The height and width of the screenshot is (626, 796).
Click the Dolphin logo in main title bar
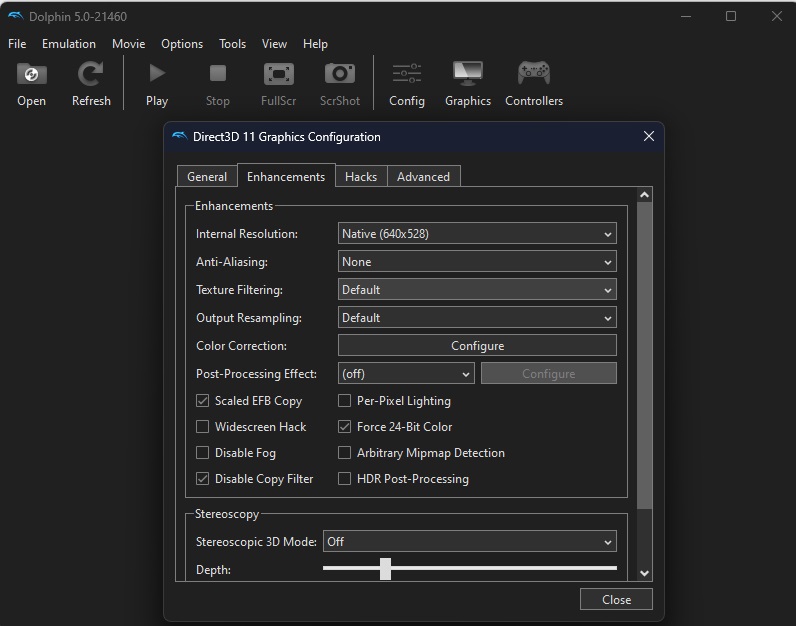[x=16, y=16]
